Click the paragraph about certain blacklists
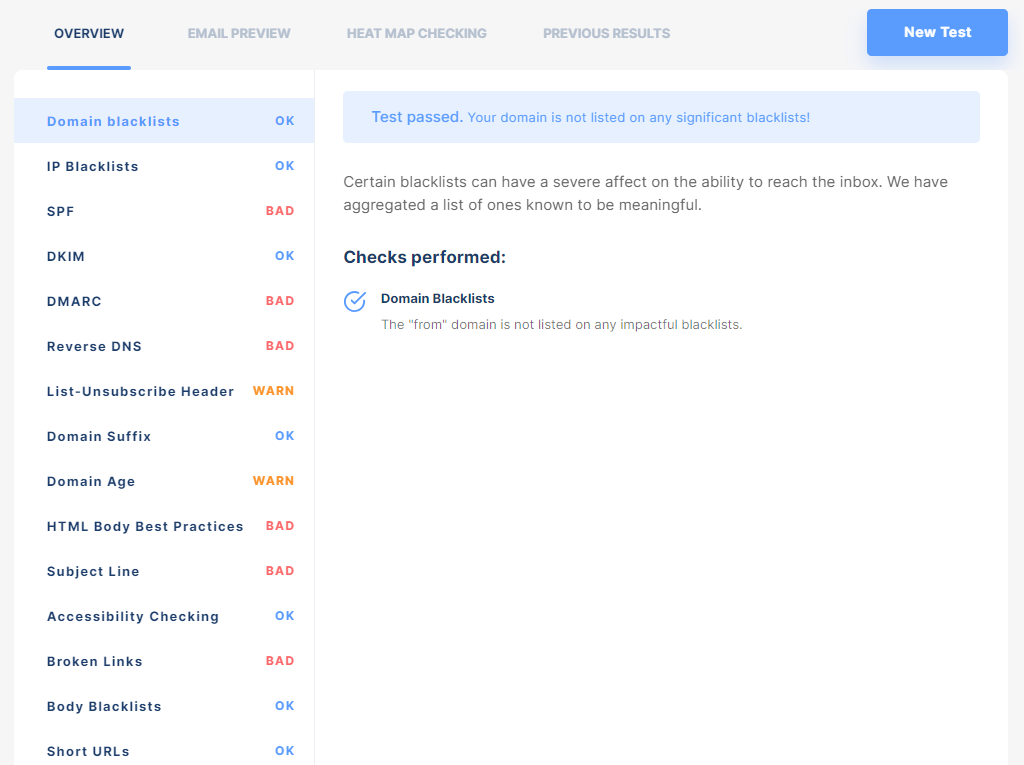 tap(646, 193)
